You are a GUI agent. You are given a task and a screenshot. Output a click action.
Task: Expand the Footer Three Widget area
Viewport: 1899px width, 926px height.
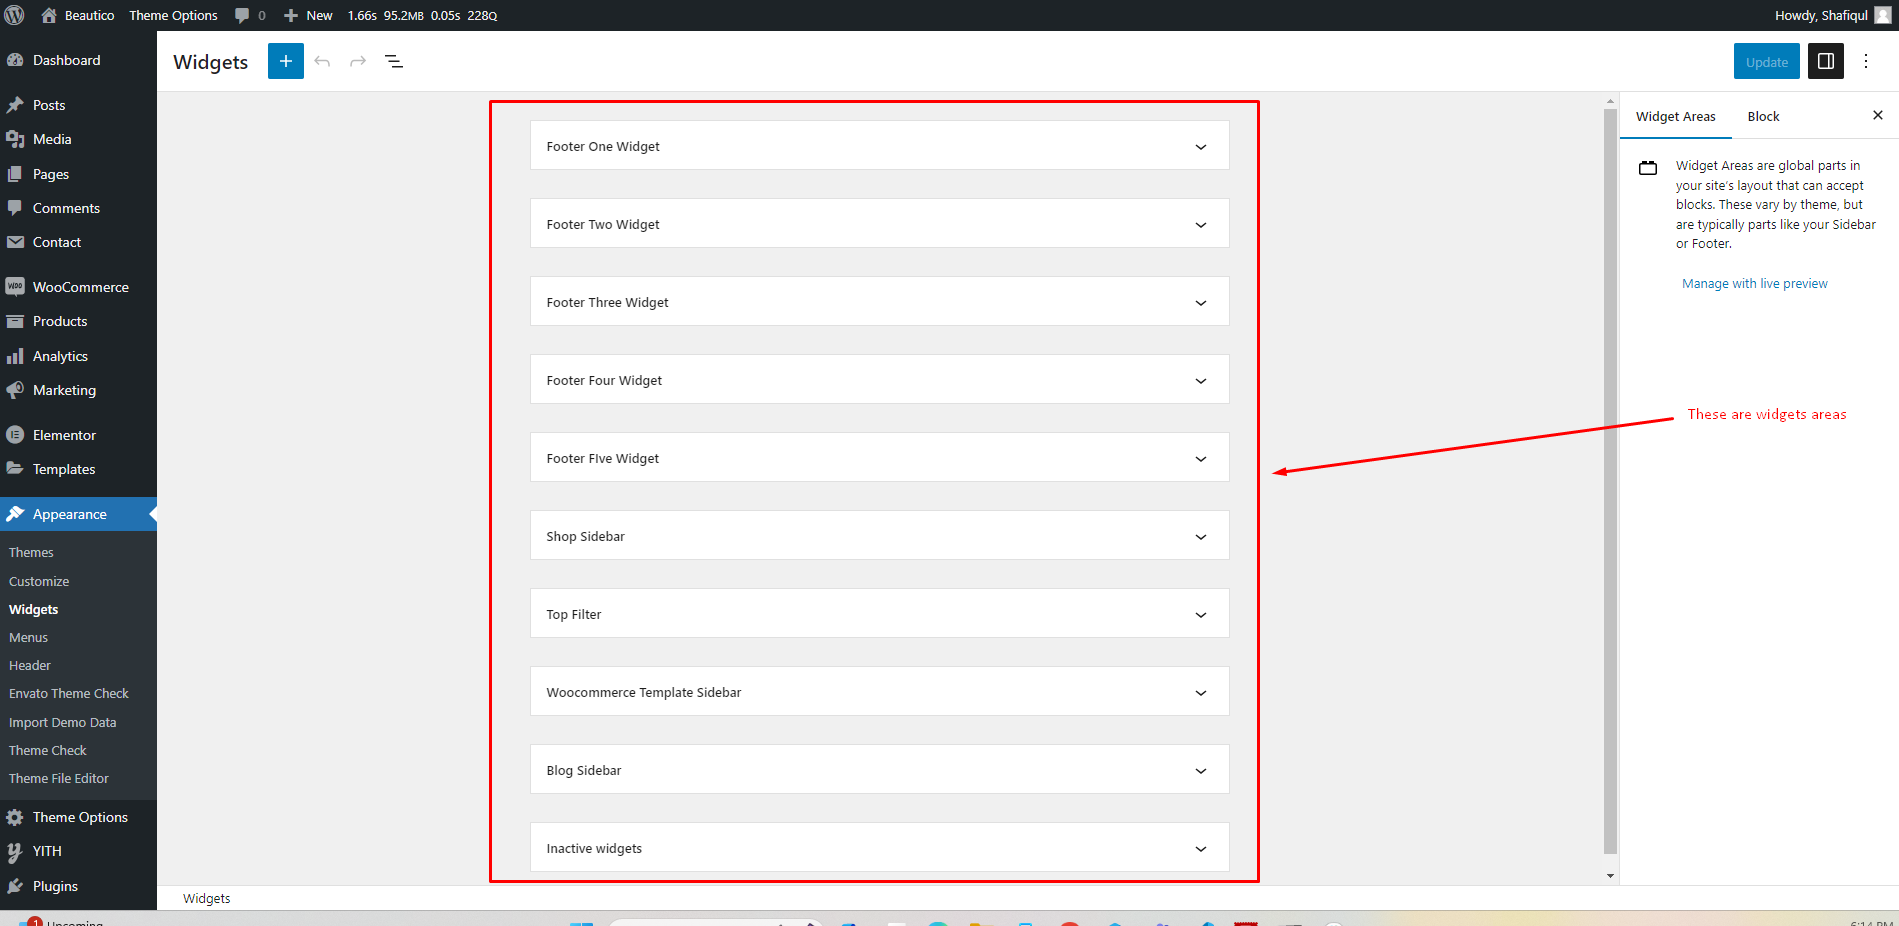[879, 302]
